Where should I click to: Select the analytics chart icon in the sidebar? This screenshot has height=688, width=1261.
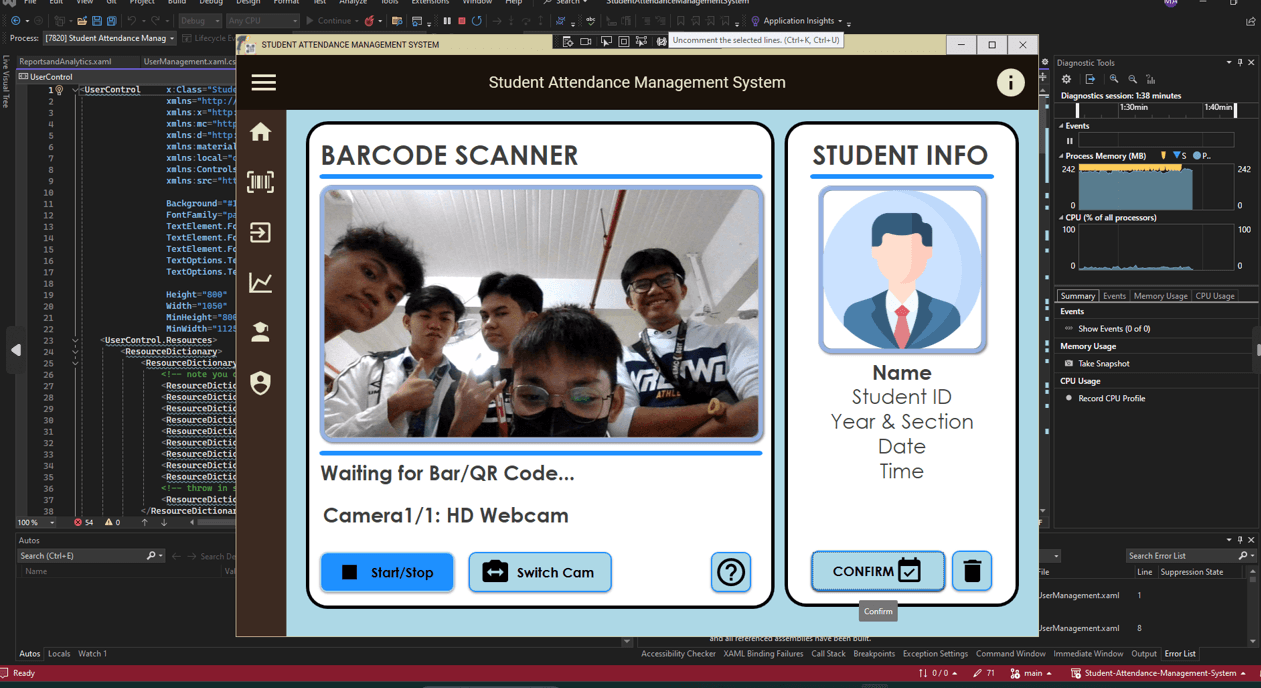pyautogui.click(x=260, y=282)
